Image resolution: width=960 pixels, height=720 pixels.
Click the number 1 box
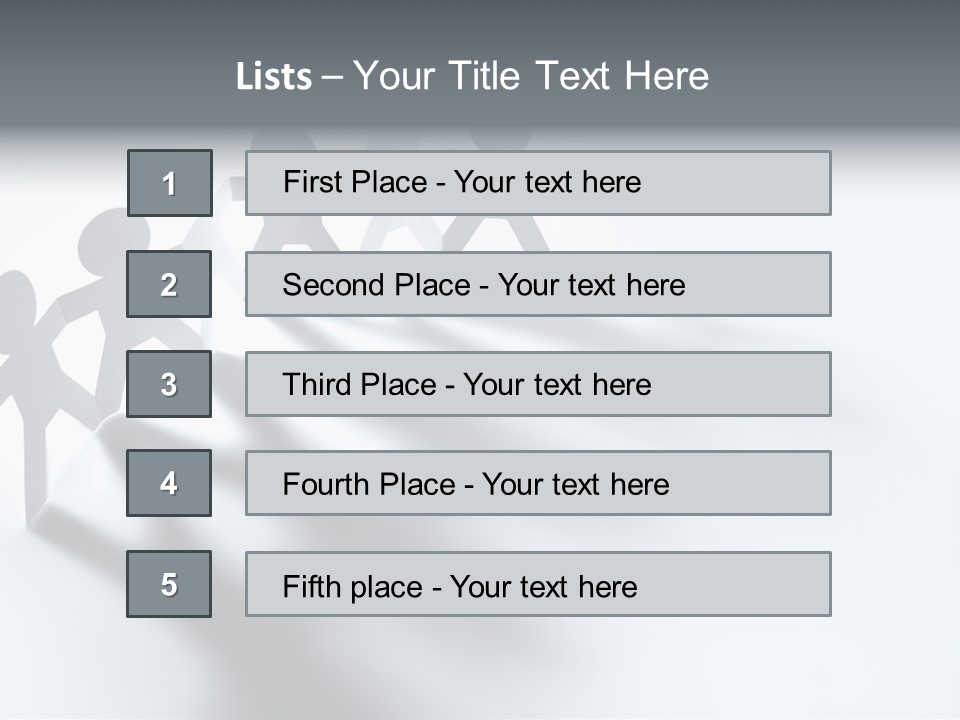170,183
